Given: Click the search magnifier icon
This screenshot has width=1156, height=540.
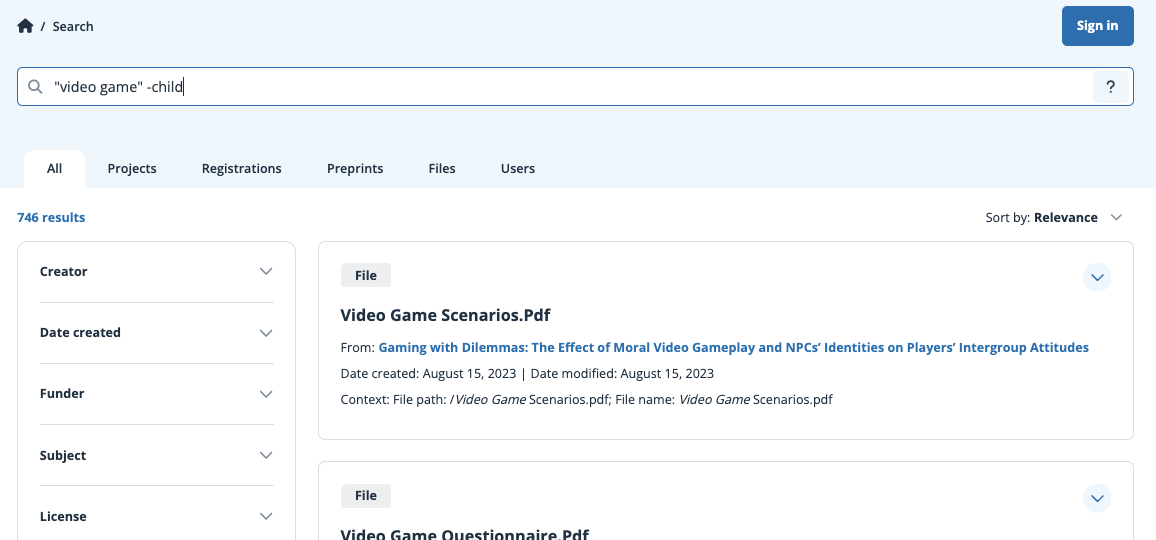Looking at the screenshot, I should pos(35,87).
